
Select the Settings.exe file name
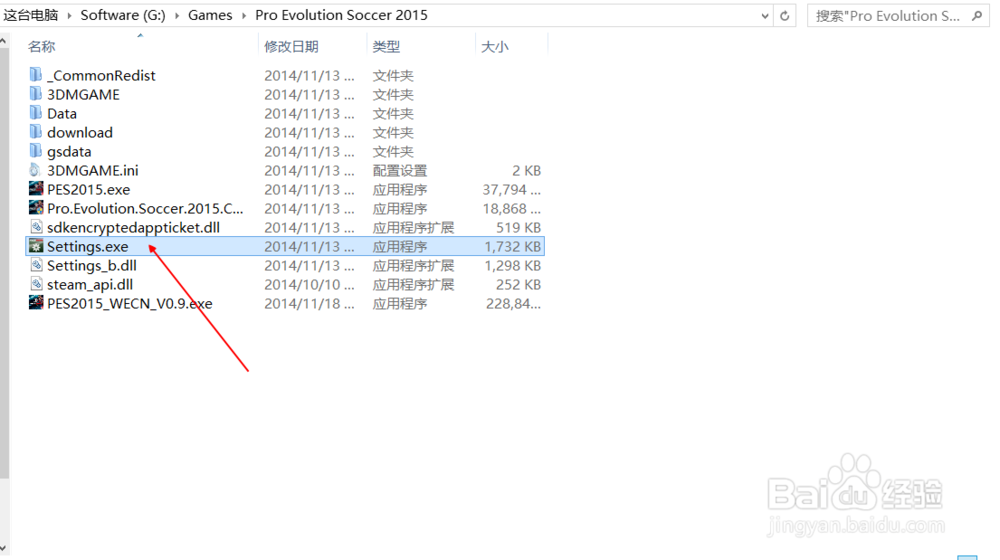87,246
